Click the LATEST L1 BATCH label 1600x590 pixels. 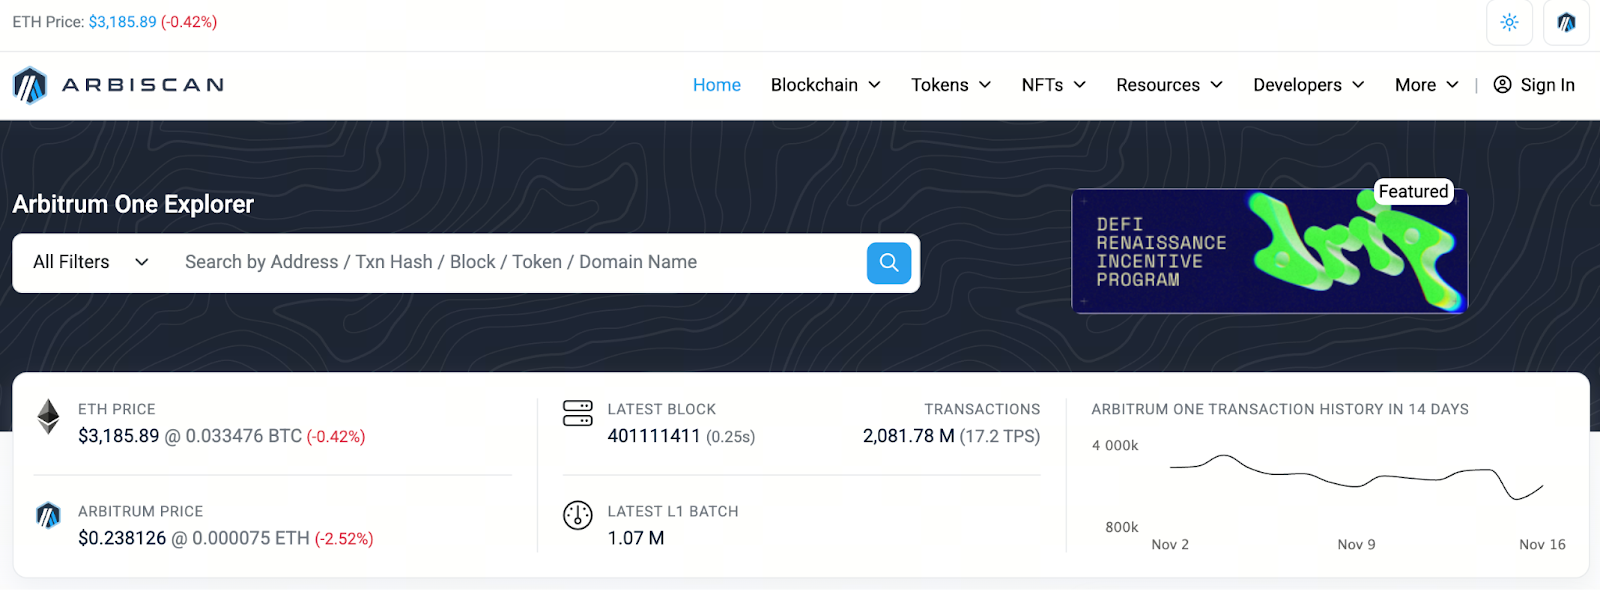pyautogui.click(x=673, y=511)
